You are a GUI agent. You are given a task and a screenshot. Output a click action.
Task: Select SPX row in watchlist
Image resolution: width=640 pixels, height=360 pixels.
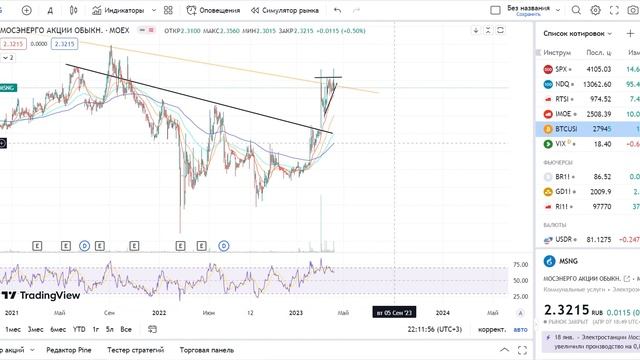click(588, 69)
